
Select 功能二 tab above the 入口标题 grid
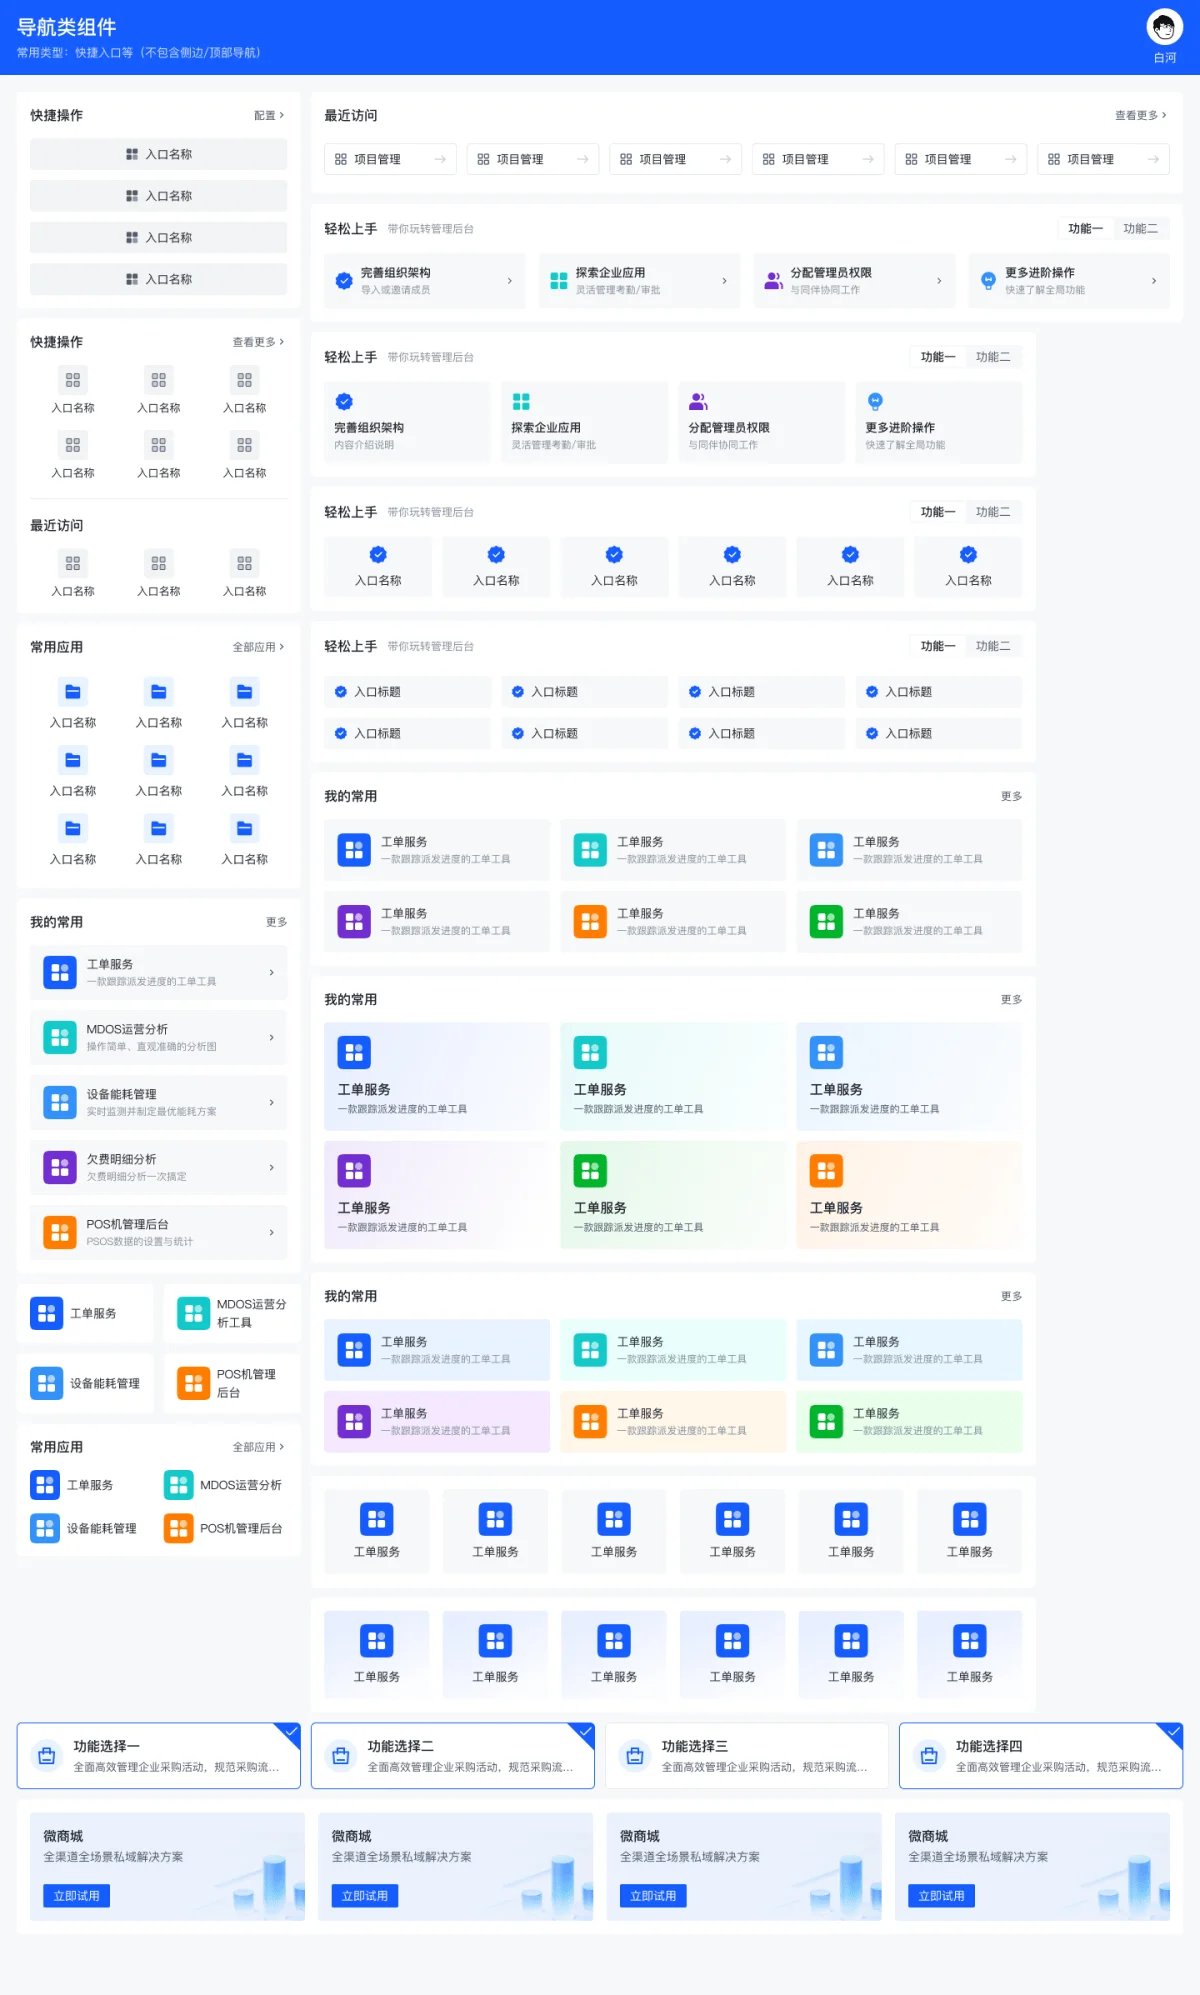[x=992, y=646]
